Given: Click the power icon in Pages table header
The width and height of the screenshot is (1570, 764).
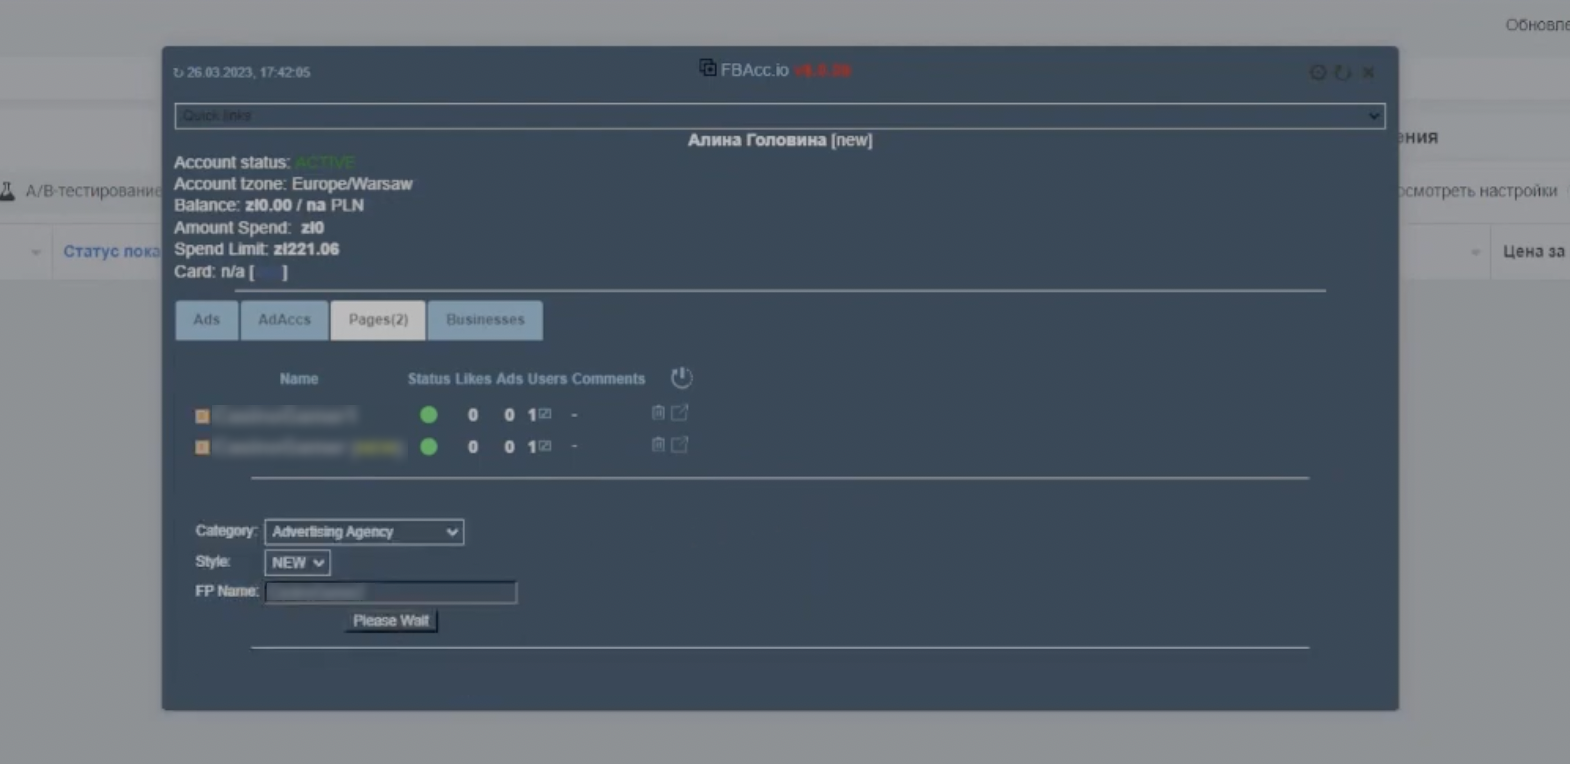Looking at the screenshot, I should [x=681, y=377].
